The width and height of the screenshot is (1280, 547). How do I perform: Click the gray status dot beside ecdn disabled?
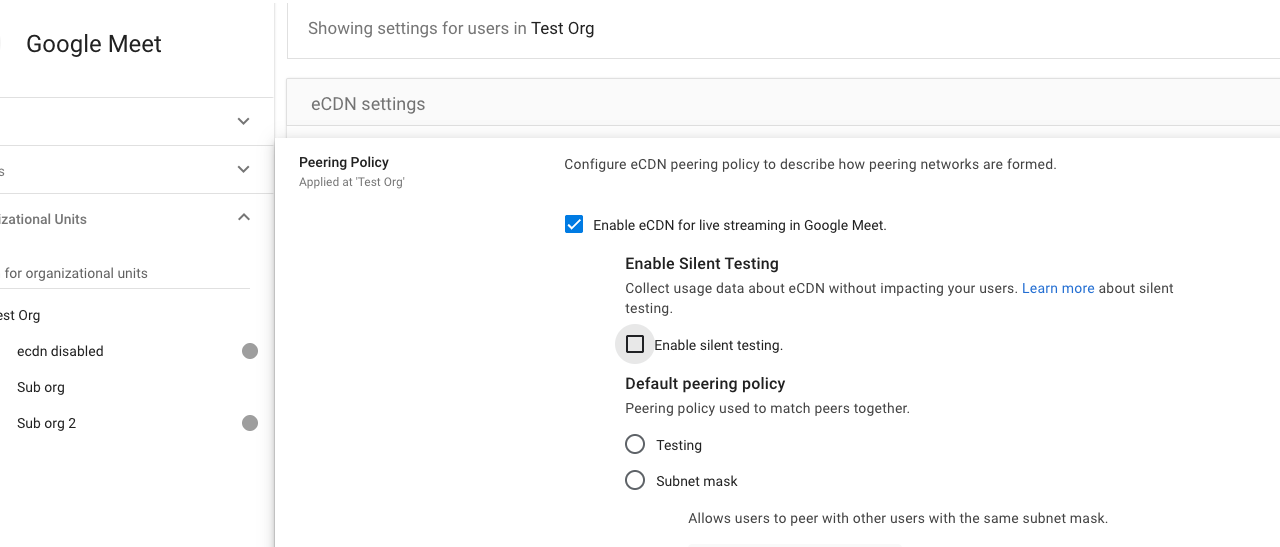pyautogui.click(x=250, y=351)
